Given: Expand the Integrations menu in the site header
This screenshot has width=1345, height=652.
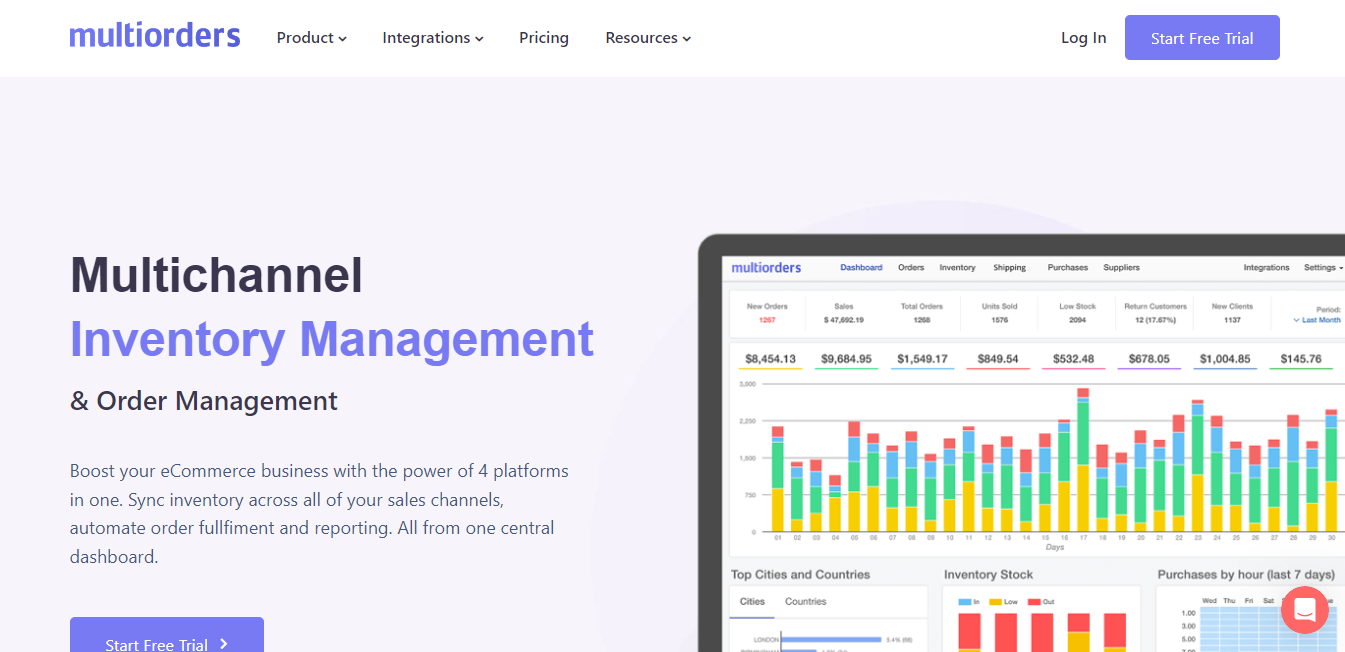Looking at the screenshot, I should click(433, 38).
